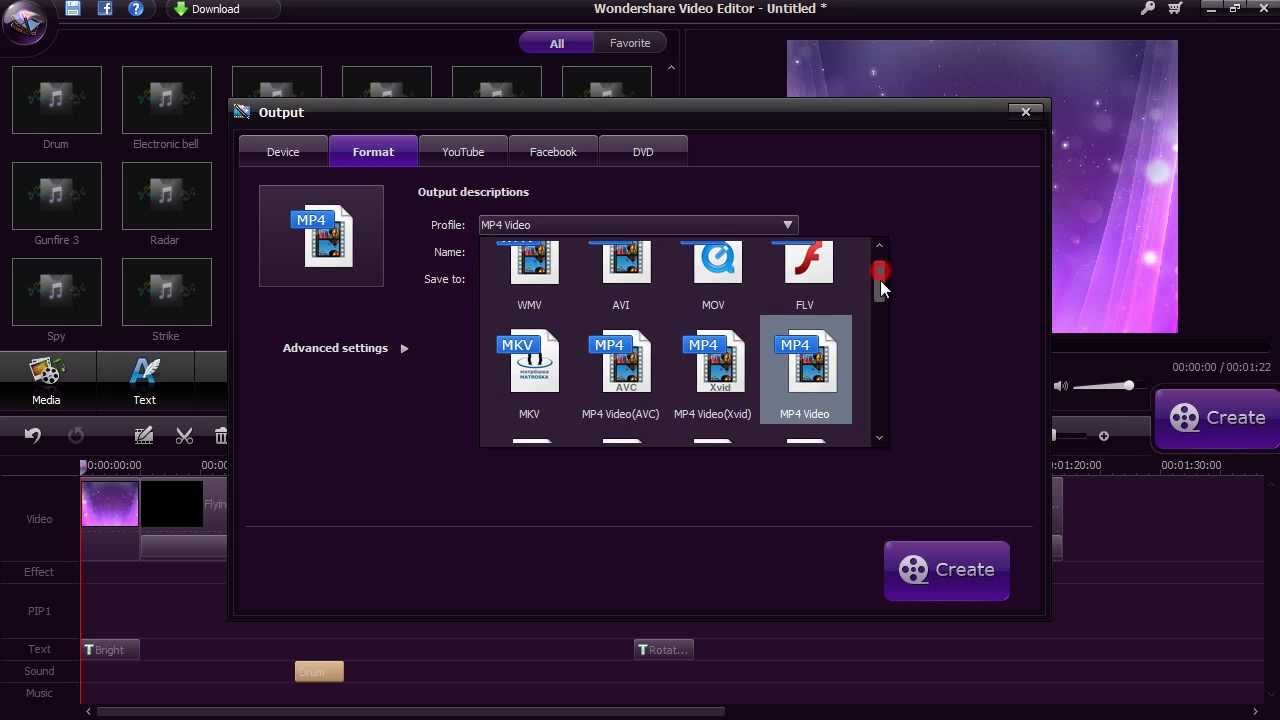The width and height of the screenshot is (1280, 720).
Task: Collapse the media library with up arrow
Action: click(671, 68)
